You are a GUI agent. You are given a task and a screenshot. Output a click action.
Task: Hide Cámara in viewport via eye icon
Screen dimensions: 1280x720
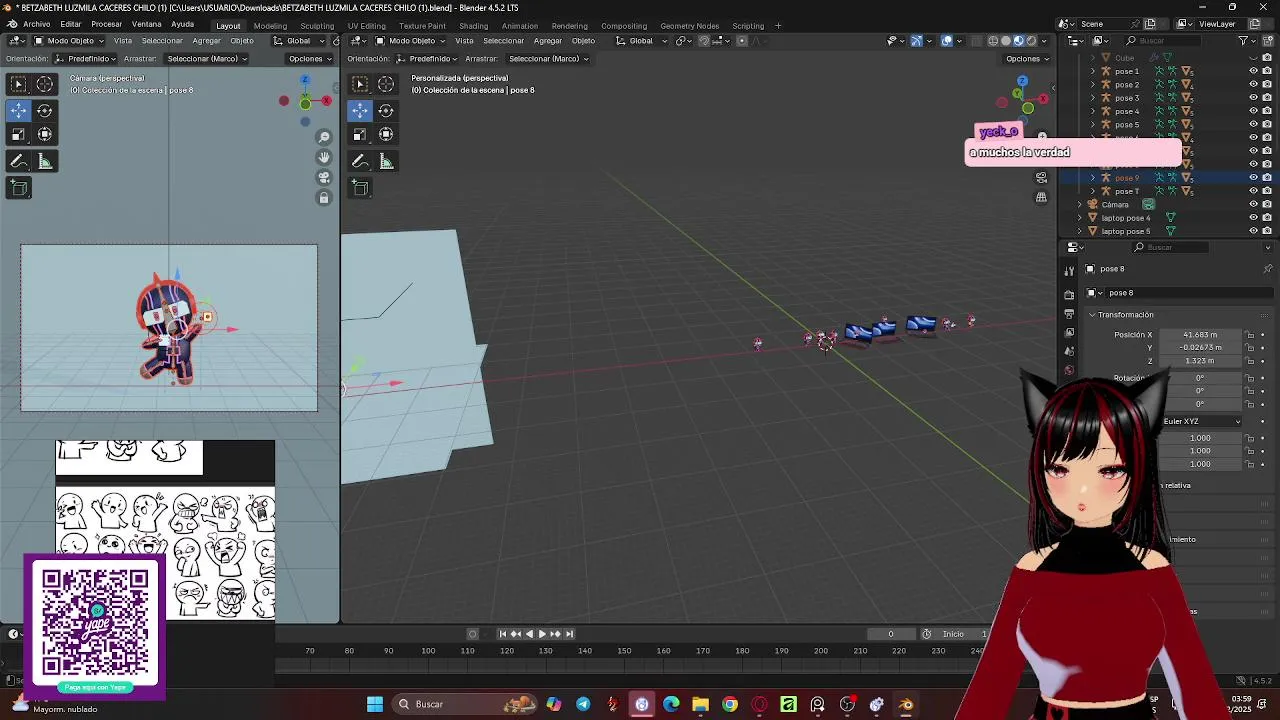[x=1253, y=204]
